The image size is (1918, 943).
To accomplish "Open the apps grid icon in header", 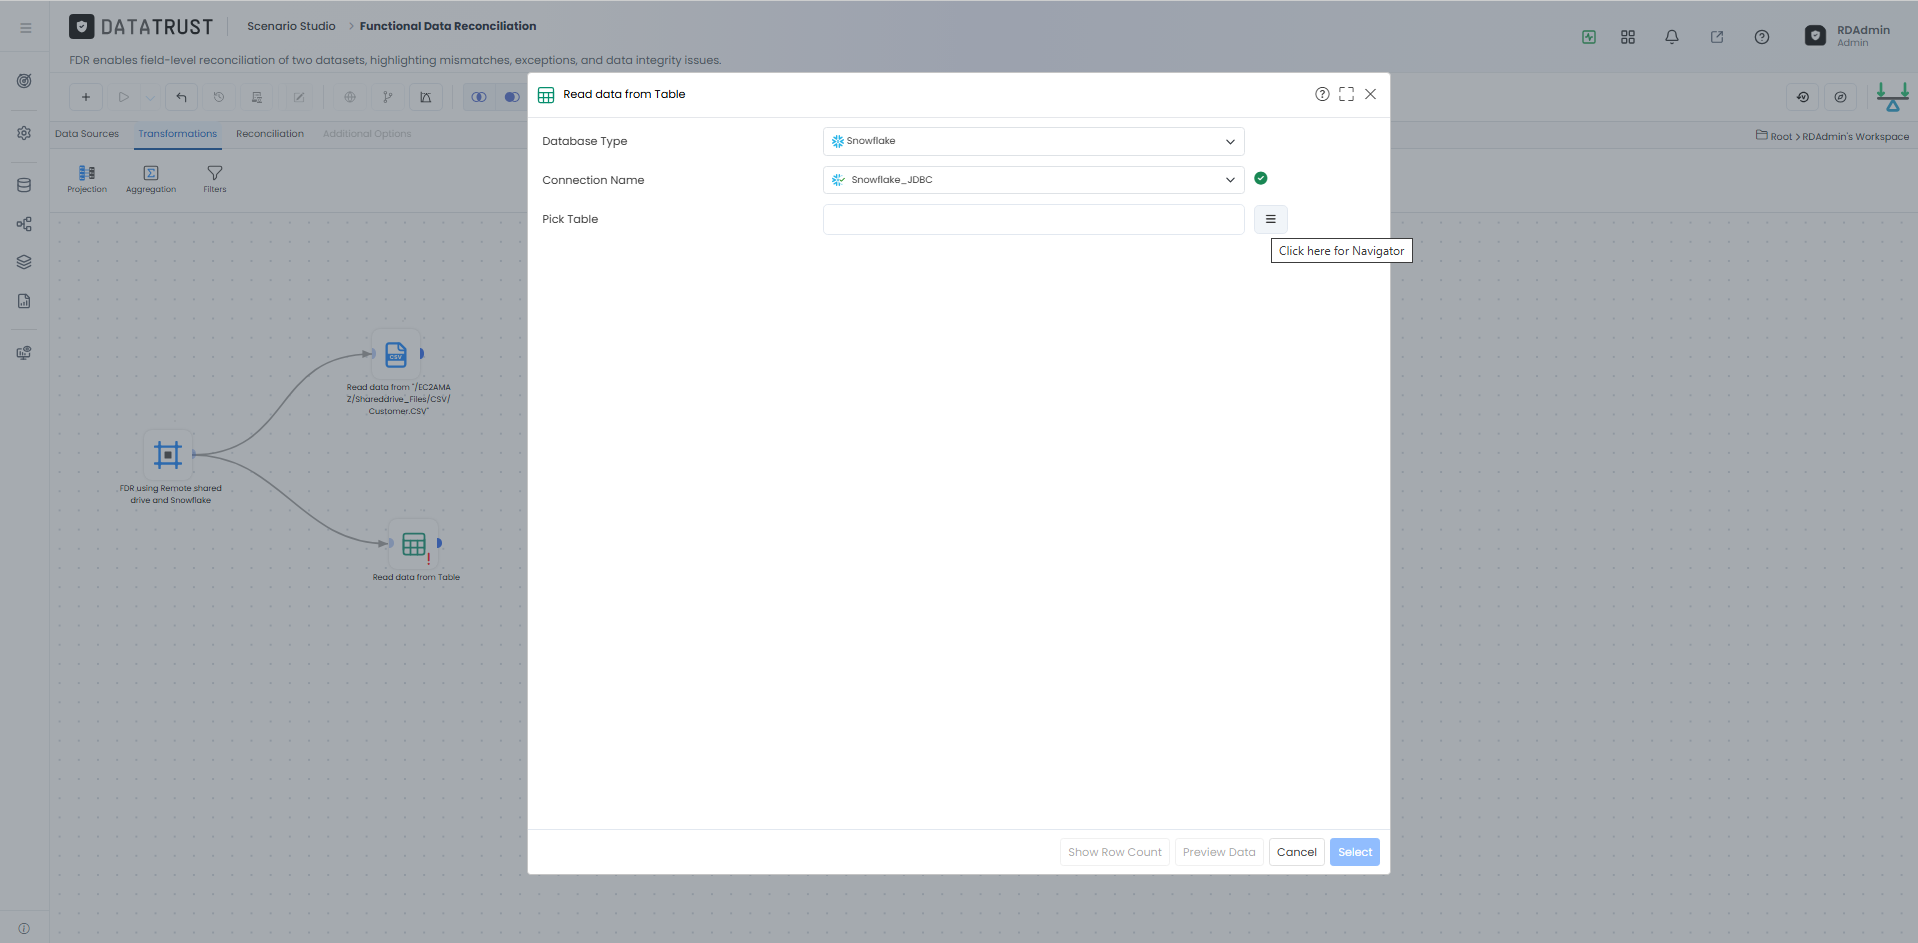I will coord(1628,37).
